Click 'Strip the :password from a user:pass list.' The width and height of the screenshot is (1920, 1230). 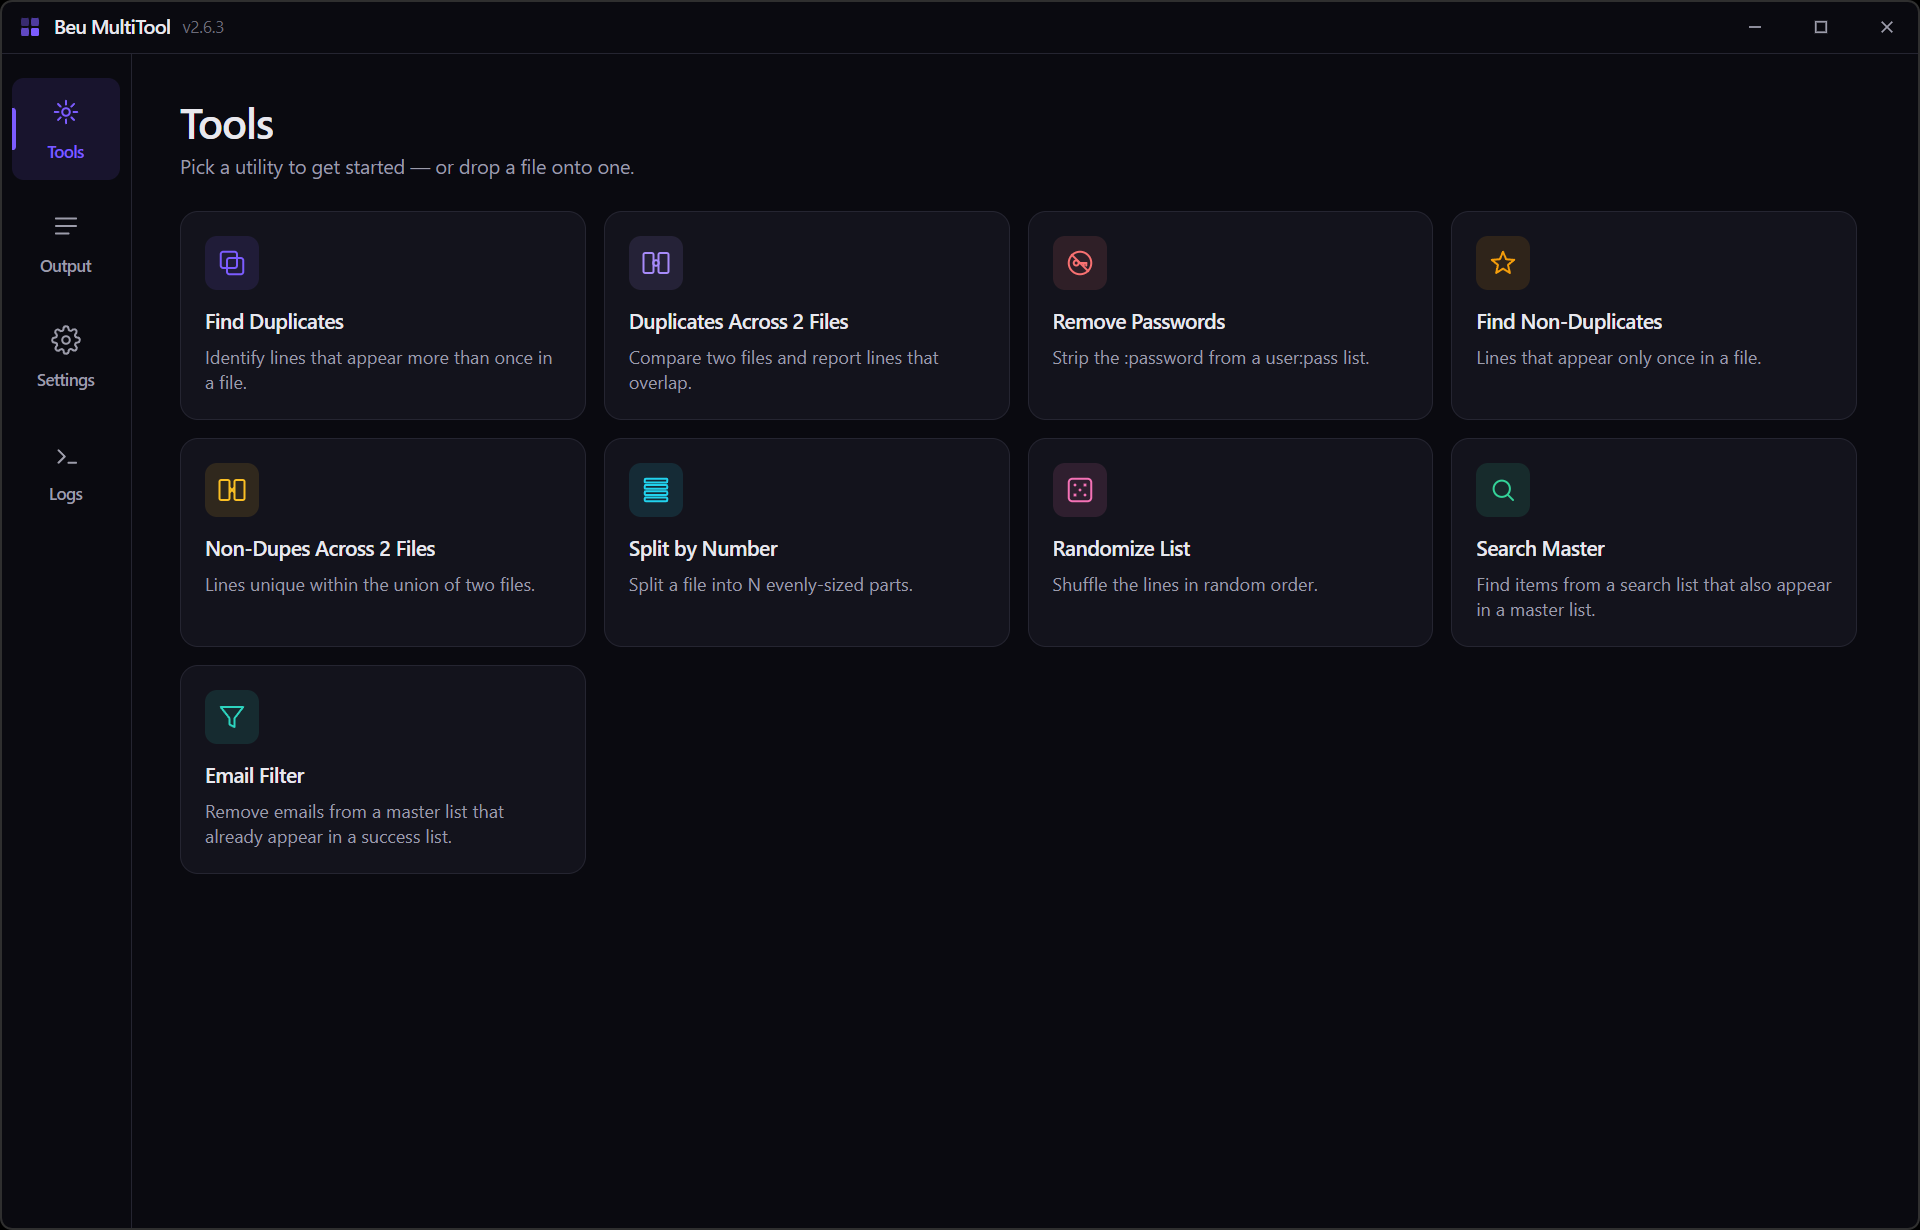click(1211, 358)
